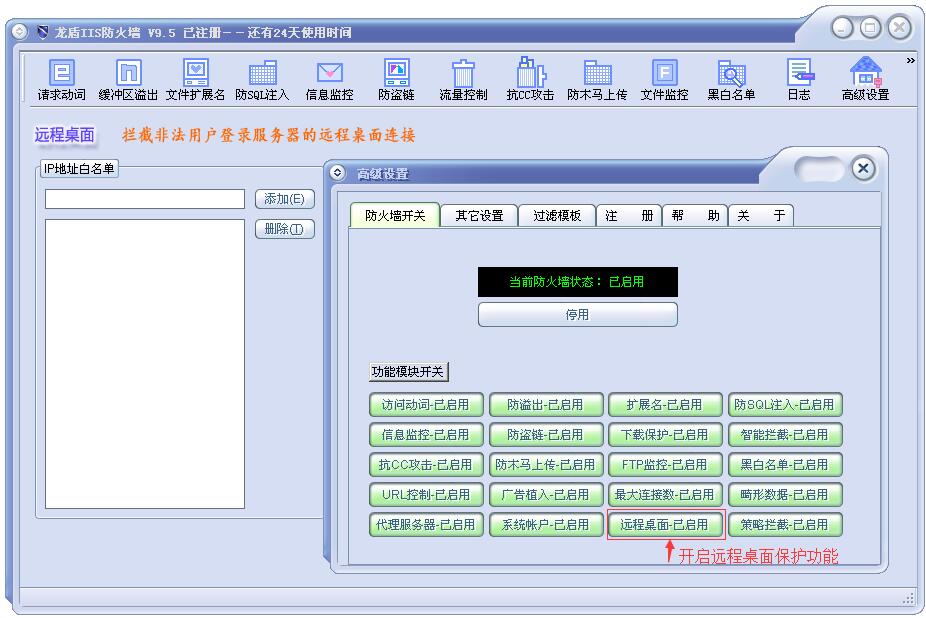Open the 请求动词 toolbar icon

tap(61, 80)
